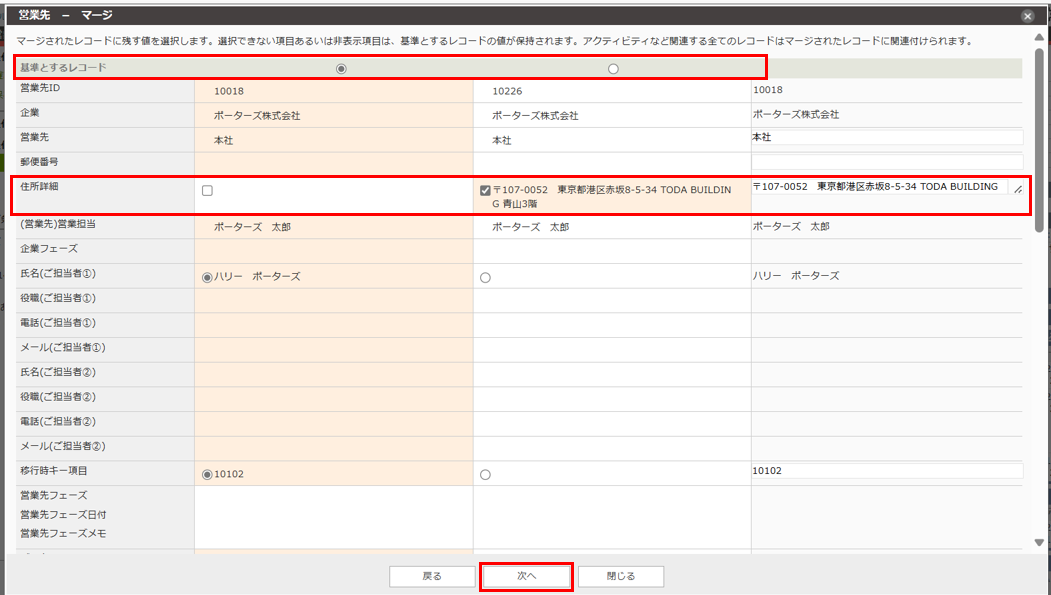Image resolution: width=1051 pixels, height=595 pixels.
Task: Uncheck the 〒107-0052 address detail checkbox
Action: pos(485,190)
